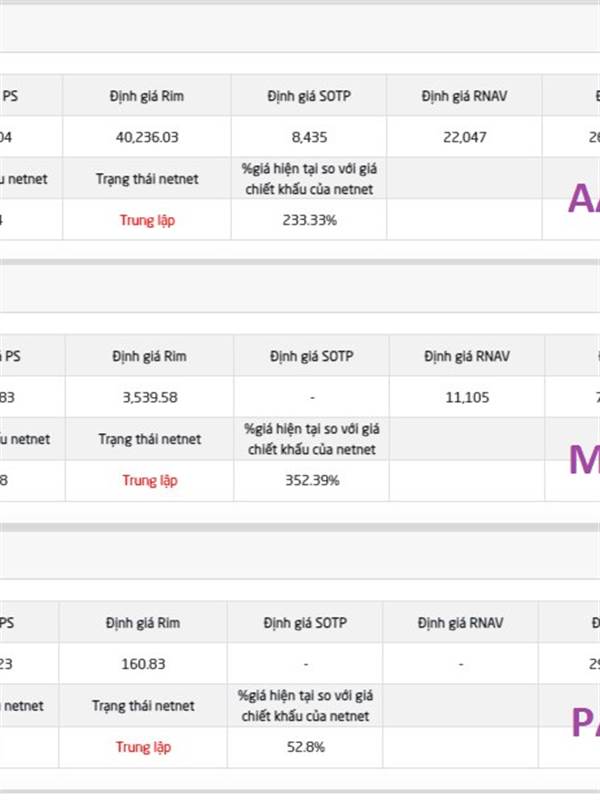600x800 pixels.
Task: Click Định giá Rim header above 3,539.58
Action: point(149,356)
